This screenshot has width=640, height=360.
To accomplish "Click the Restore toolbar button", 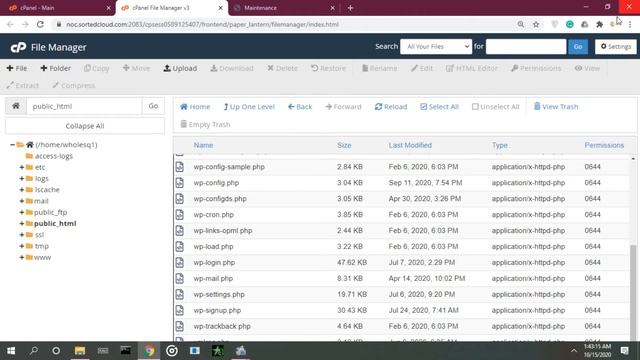I will tap(328, 68).
